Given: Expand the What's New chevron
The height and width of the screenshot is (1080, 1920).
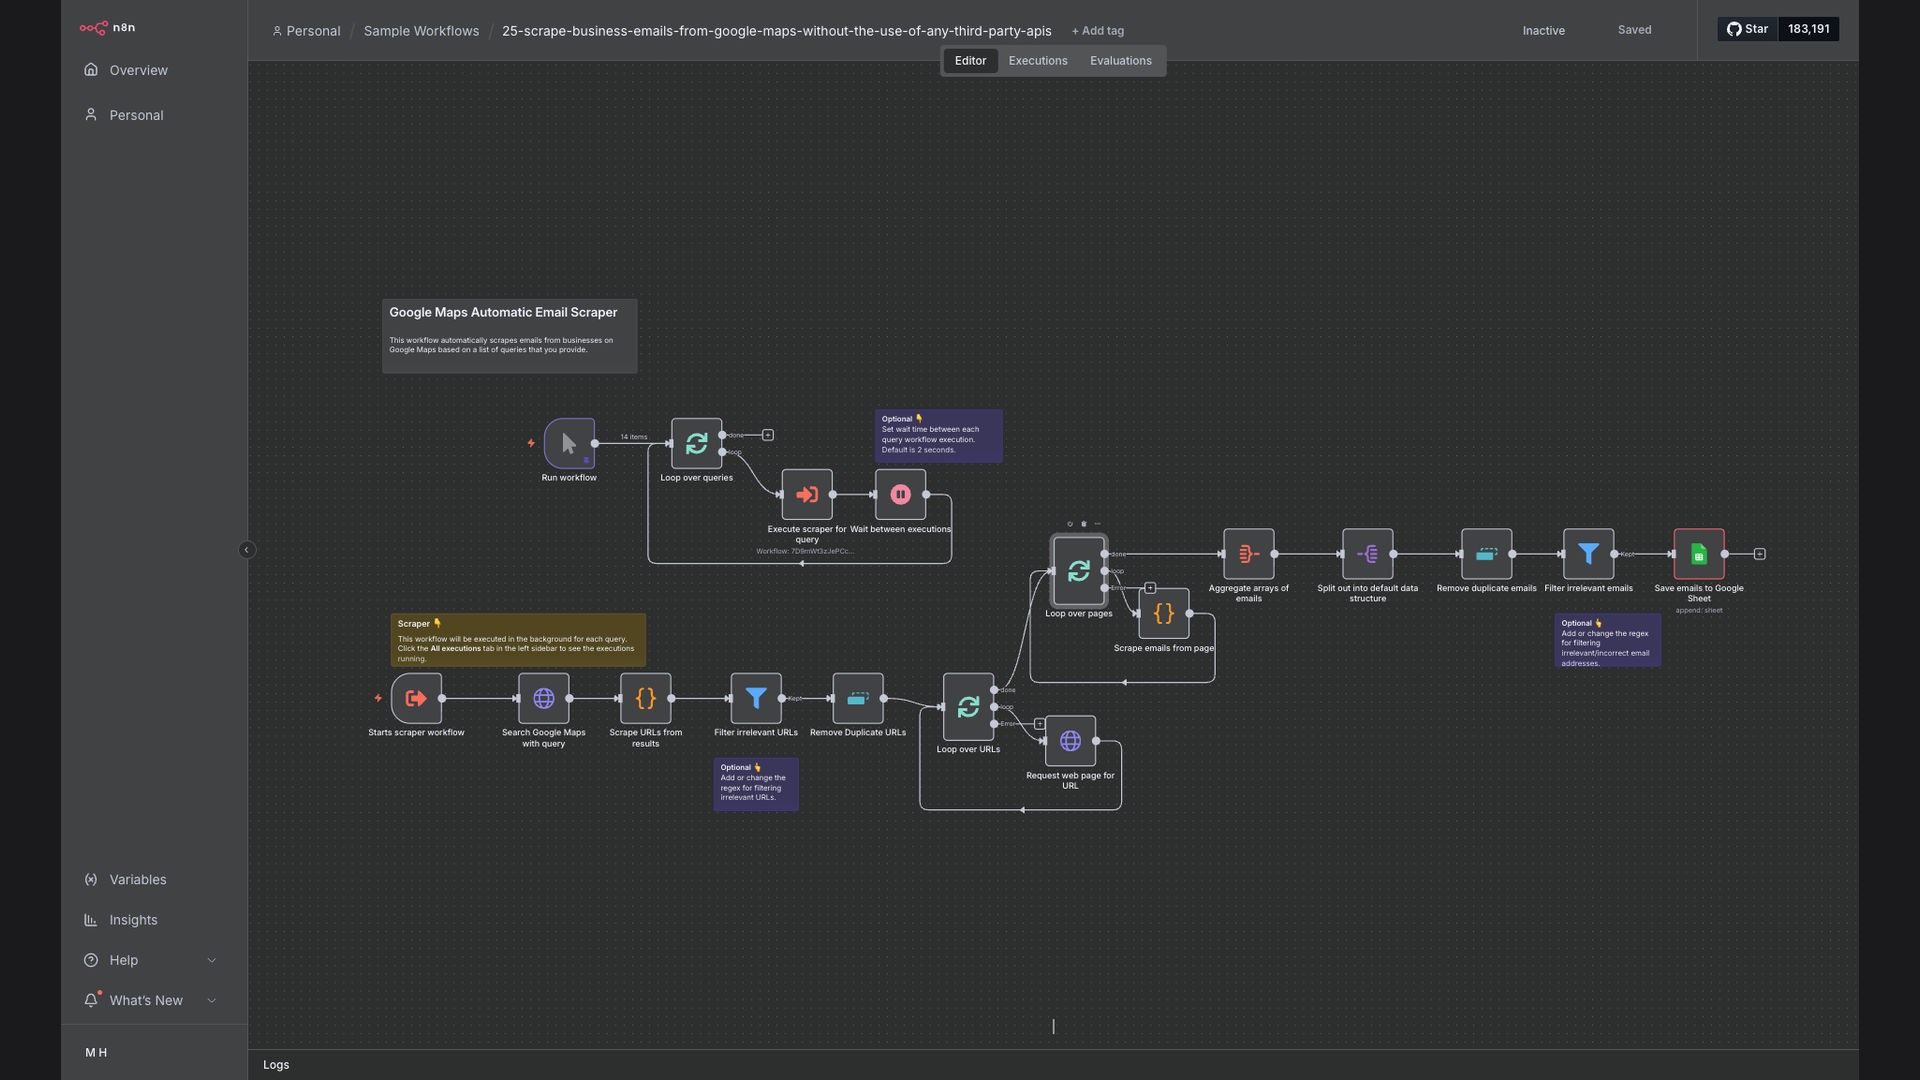Looking at the screenshot, I should pos(211,1000).
